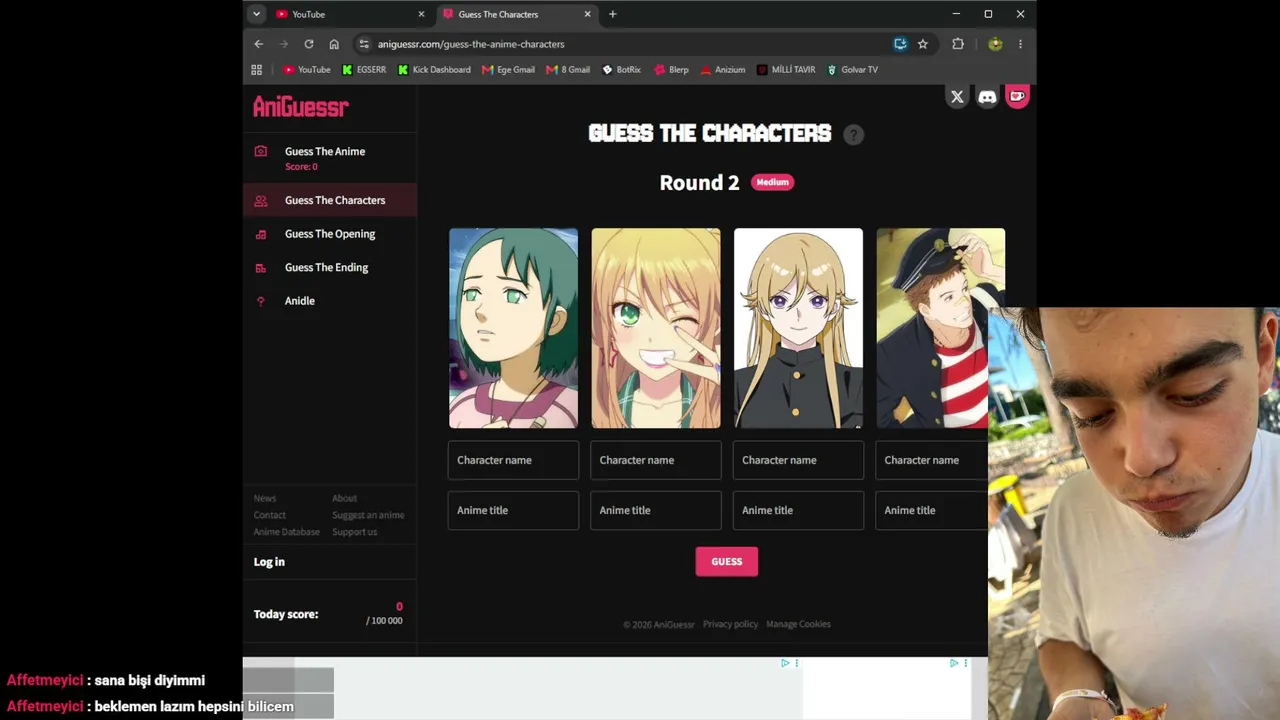Close the YouTube browser tab
The image size is (1280, 720).
421,14
